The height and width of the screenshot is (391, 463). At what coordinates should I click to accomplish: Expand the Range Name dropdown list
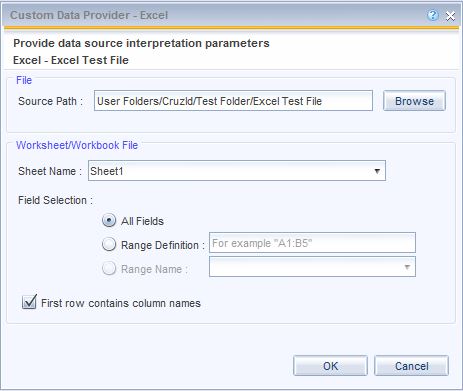pyautogui.click(x=312, y=267)
